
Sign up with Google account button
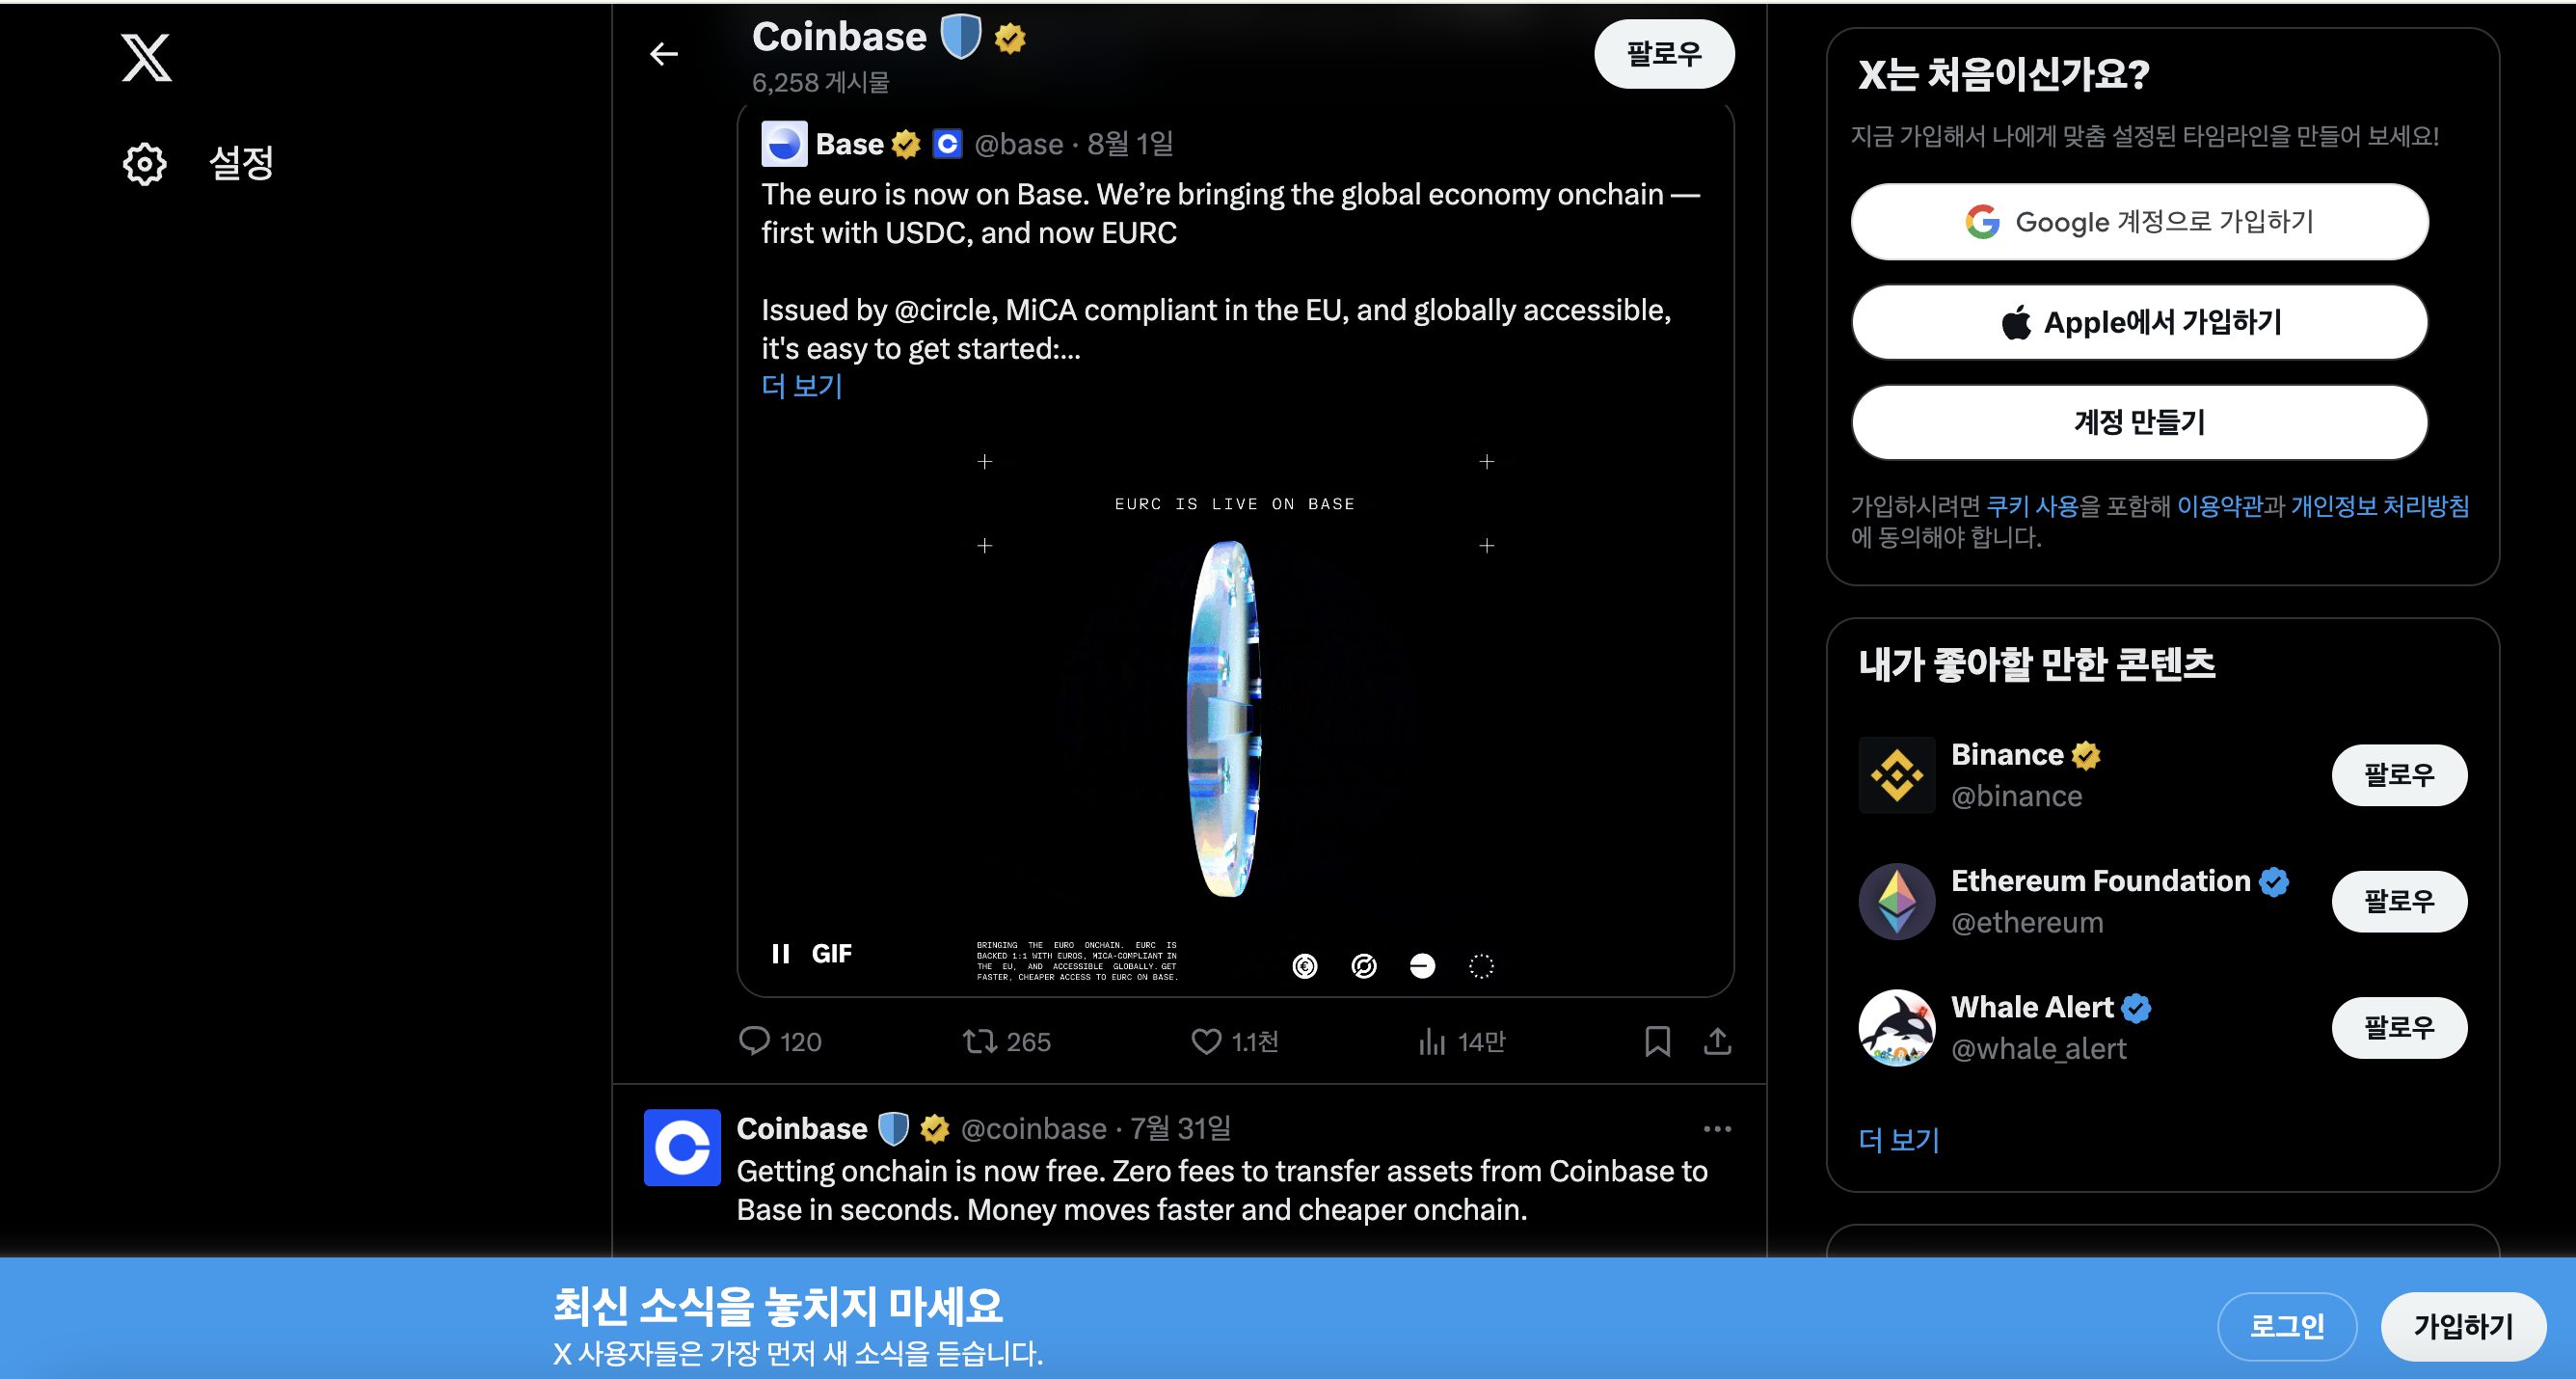(x=2139, y=221)
